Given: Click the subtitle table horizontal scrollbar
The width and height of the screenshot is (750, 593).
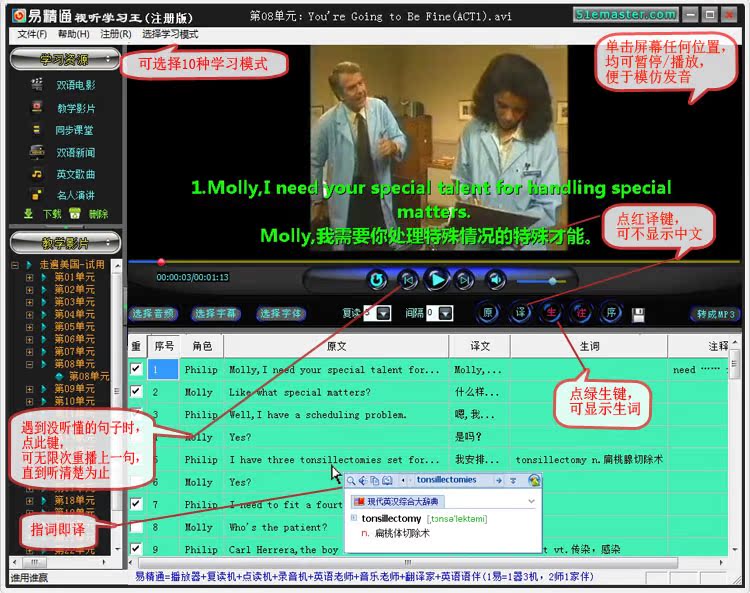Looking at the screenshot, I should pos(408,562).
